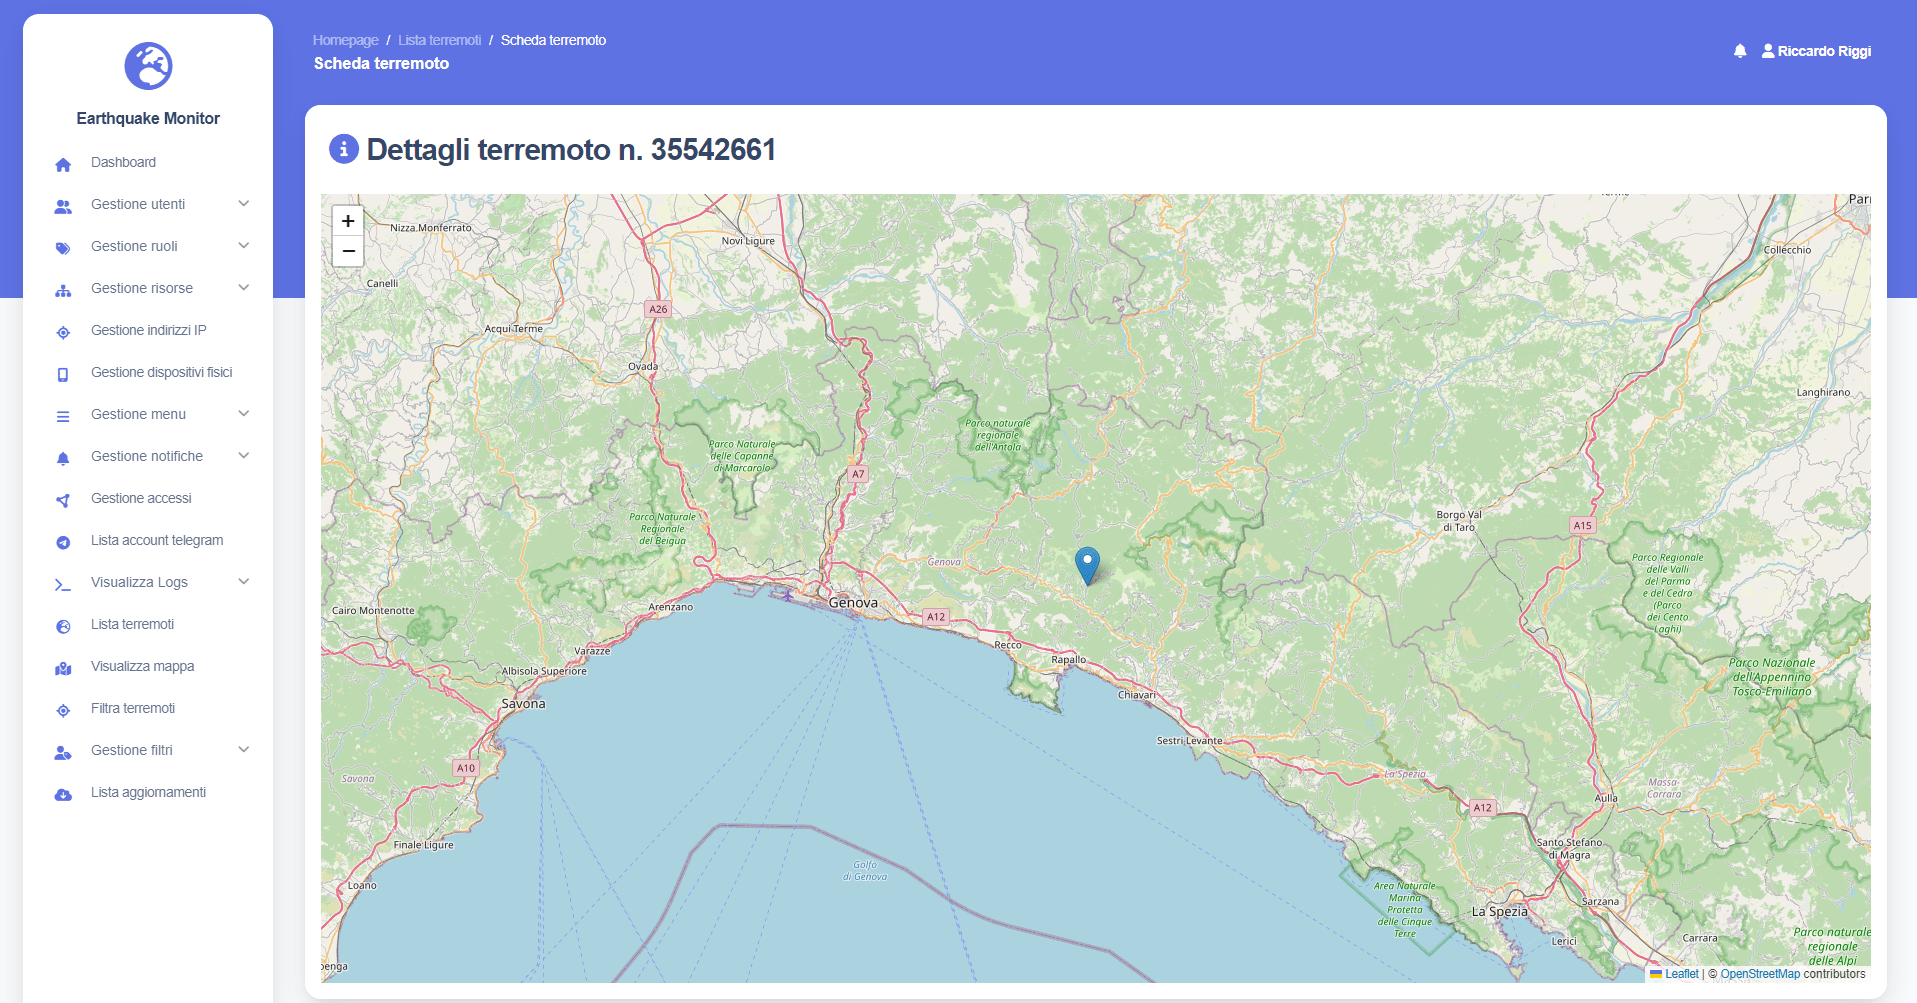The width and height of the screenshot is (1917, 1003).
Task: Click the Gestione indirizzi IP crosshair icon
Action: pyautogui.click(x=63, y=332)
